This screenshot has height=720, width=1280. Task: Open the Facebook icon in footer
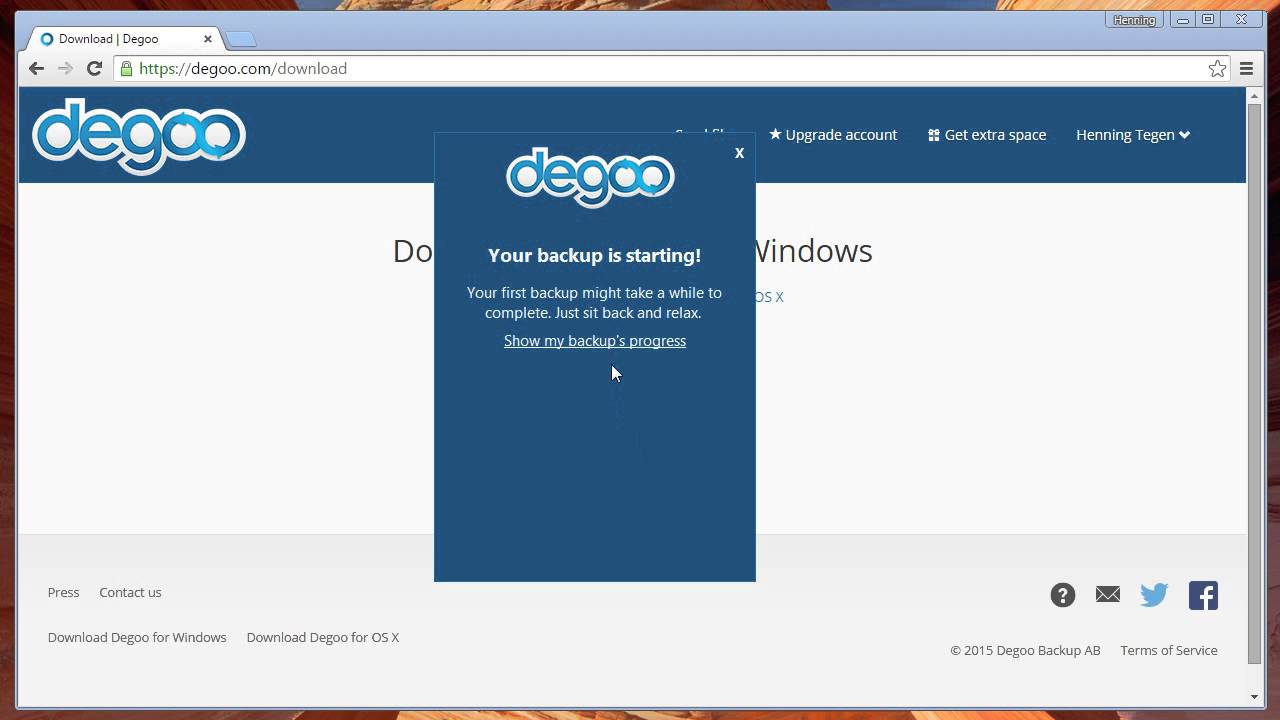1203,595
